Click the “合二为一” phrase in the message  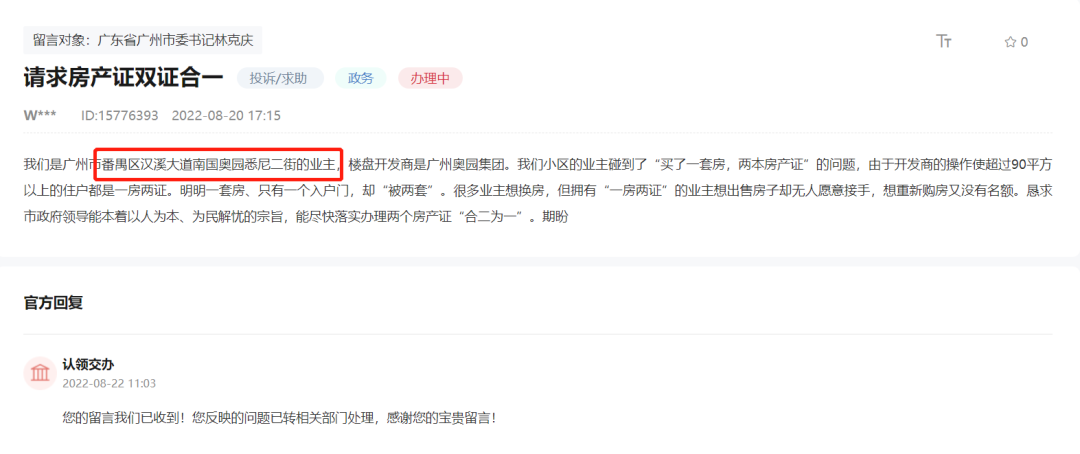pyautogui.click(x=494, y=218)
